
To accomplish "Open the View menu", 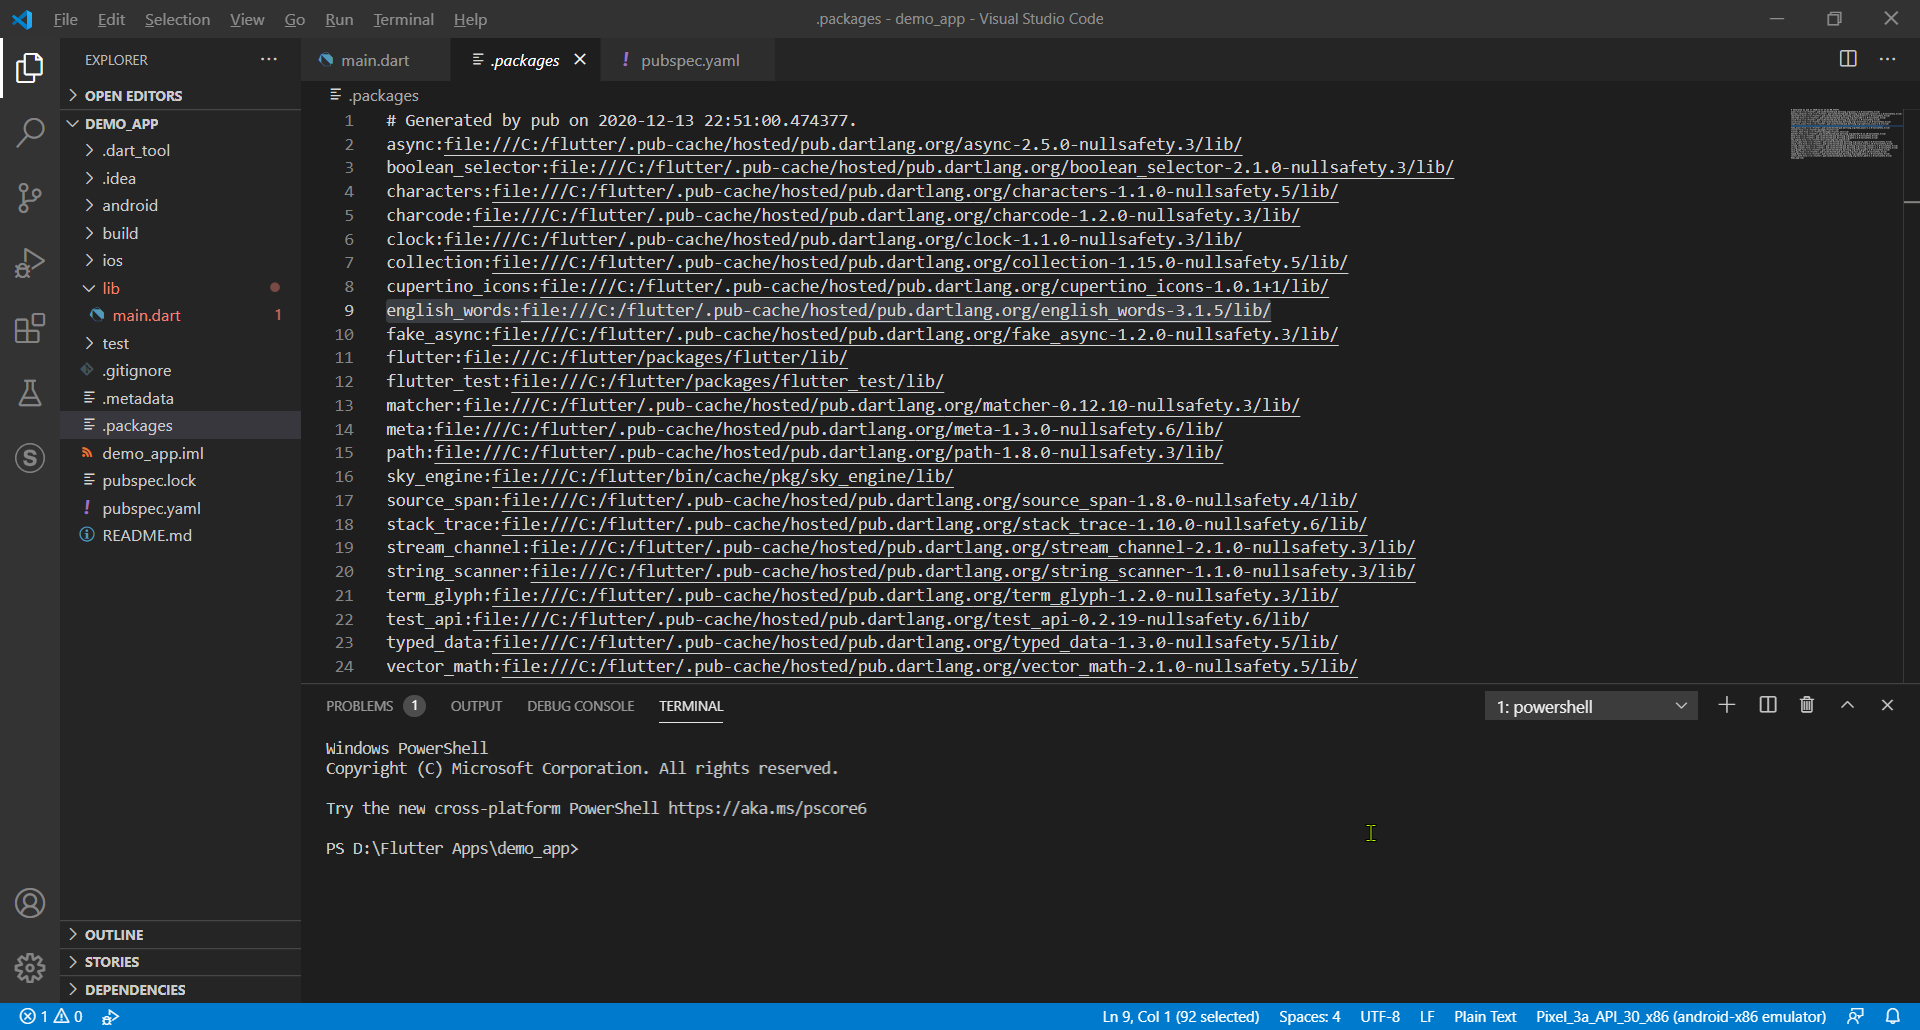I will tap(247, 19).
